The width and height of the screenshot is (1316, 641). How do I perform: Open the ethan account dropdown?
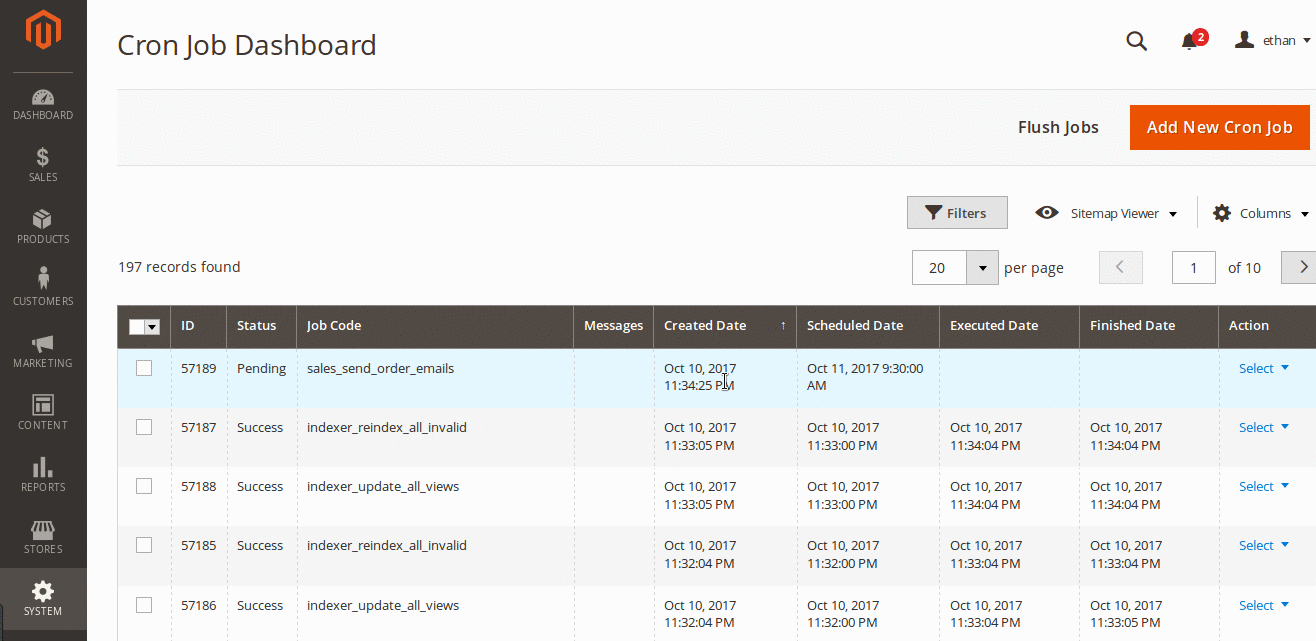1307,41
